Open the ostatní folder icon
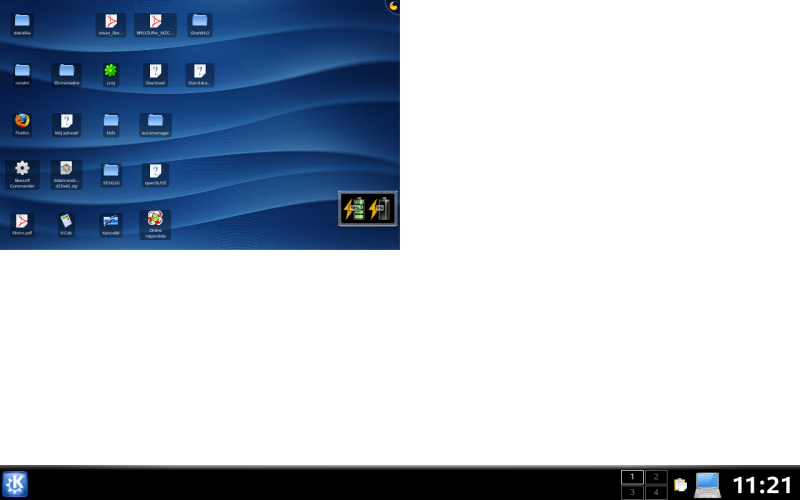 (x=22, y=74)
